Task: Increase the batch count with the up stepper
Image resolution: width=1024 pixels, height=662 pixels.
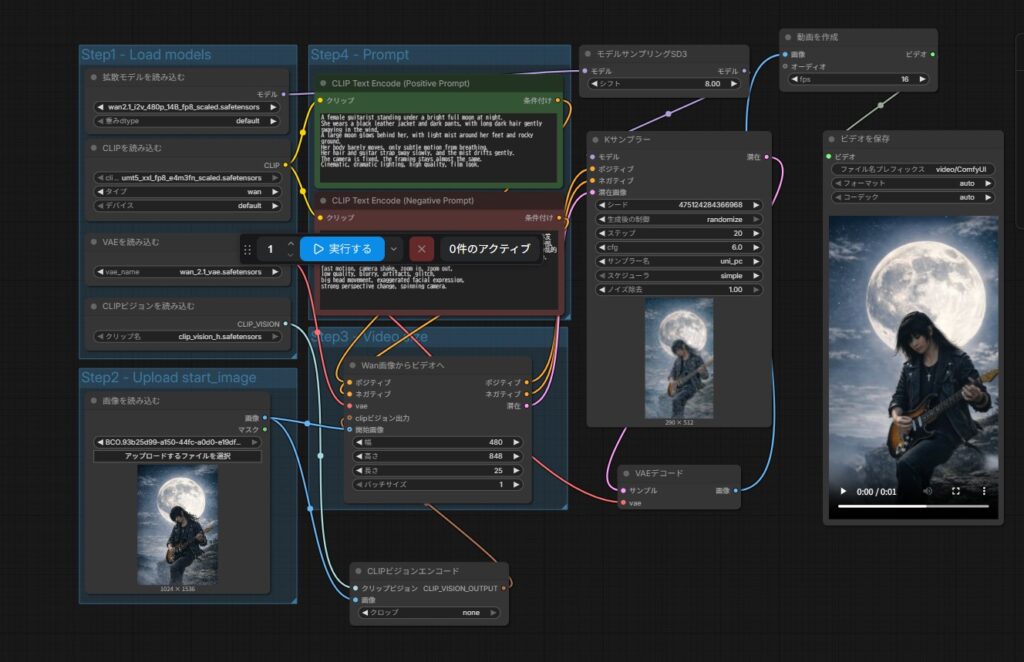Action: point(290,243)
